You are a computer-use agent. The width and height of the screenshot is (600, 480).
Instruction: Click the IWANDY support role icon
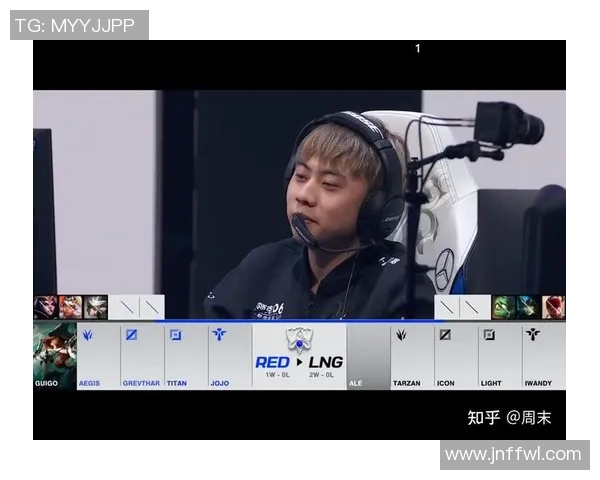532,335
